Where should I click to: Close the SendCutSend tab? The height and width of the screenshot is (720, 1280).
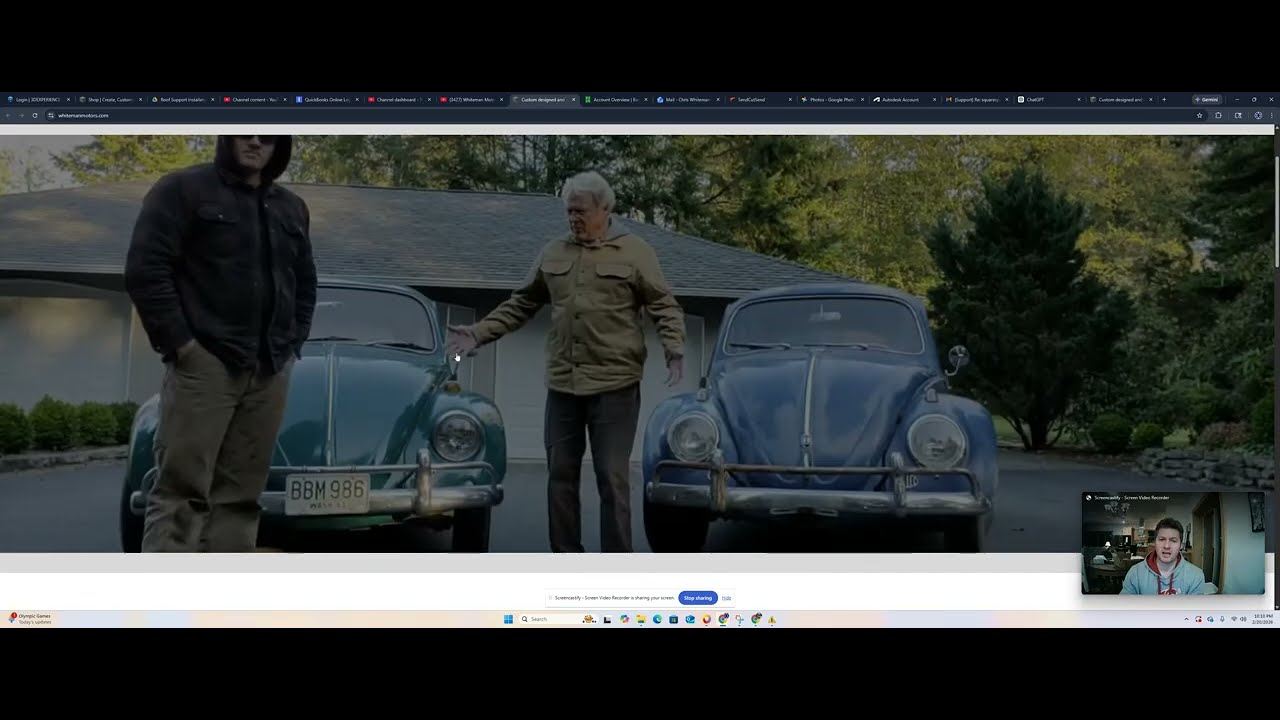790,100
